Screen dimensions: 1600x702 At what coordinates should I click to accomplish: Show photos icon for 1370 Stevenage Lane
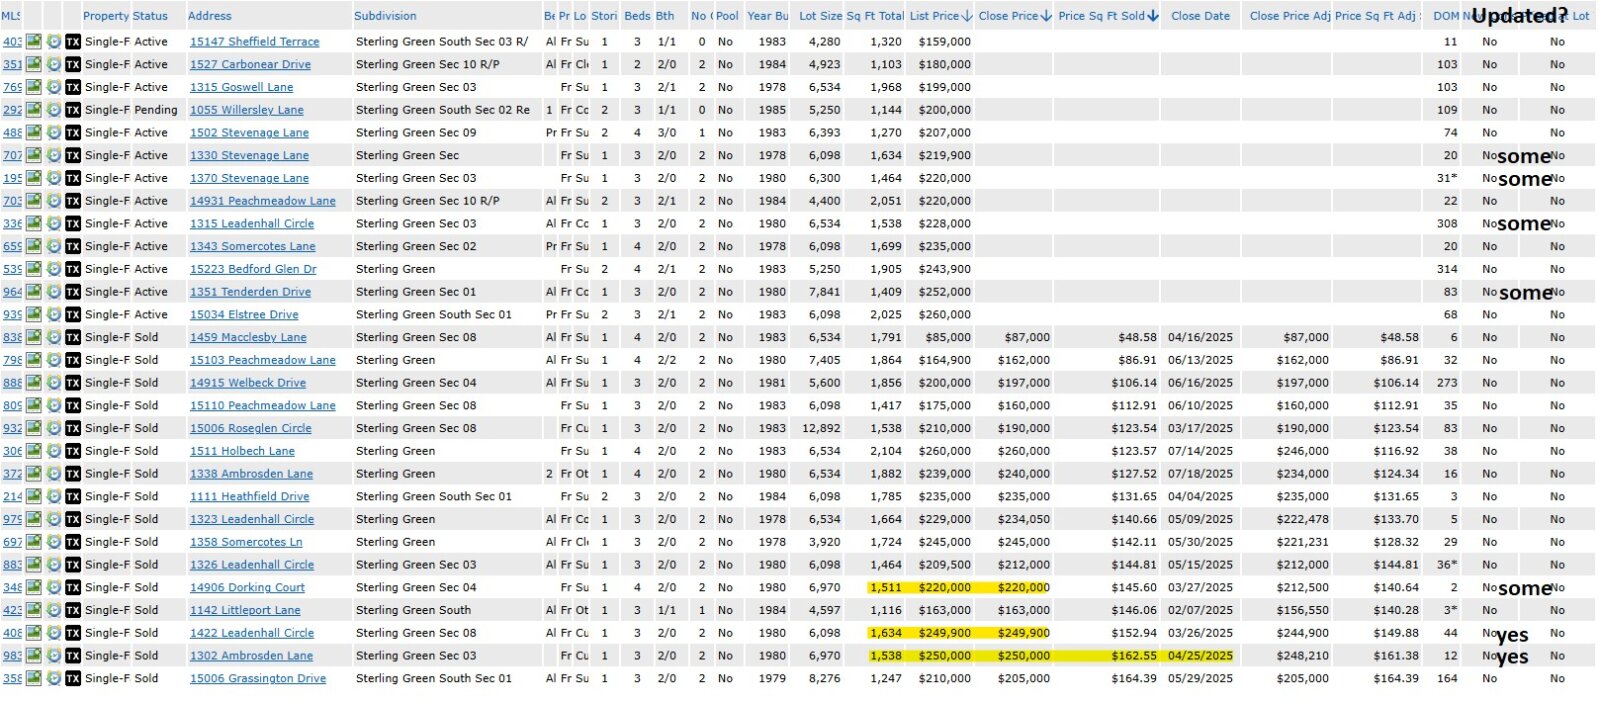pyautogui.click(x=33, y=178)
